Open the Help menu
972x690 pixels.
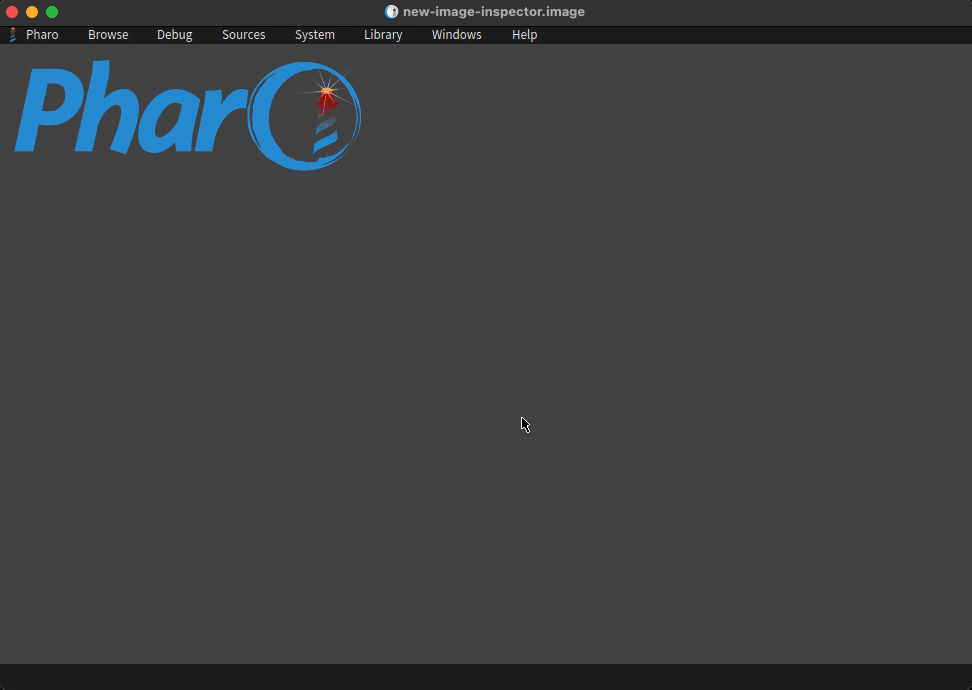[x=524, y=35]
